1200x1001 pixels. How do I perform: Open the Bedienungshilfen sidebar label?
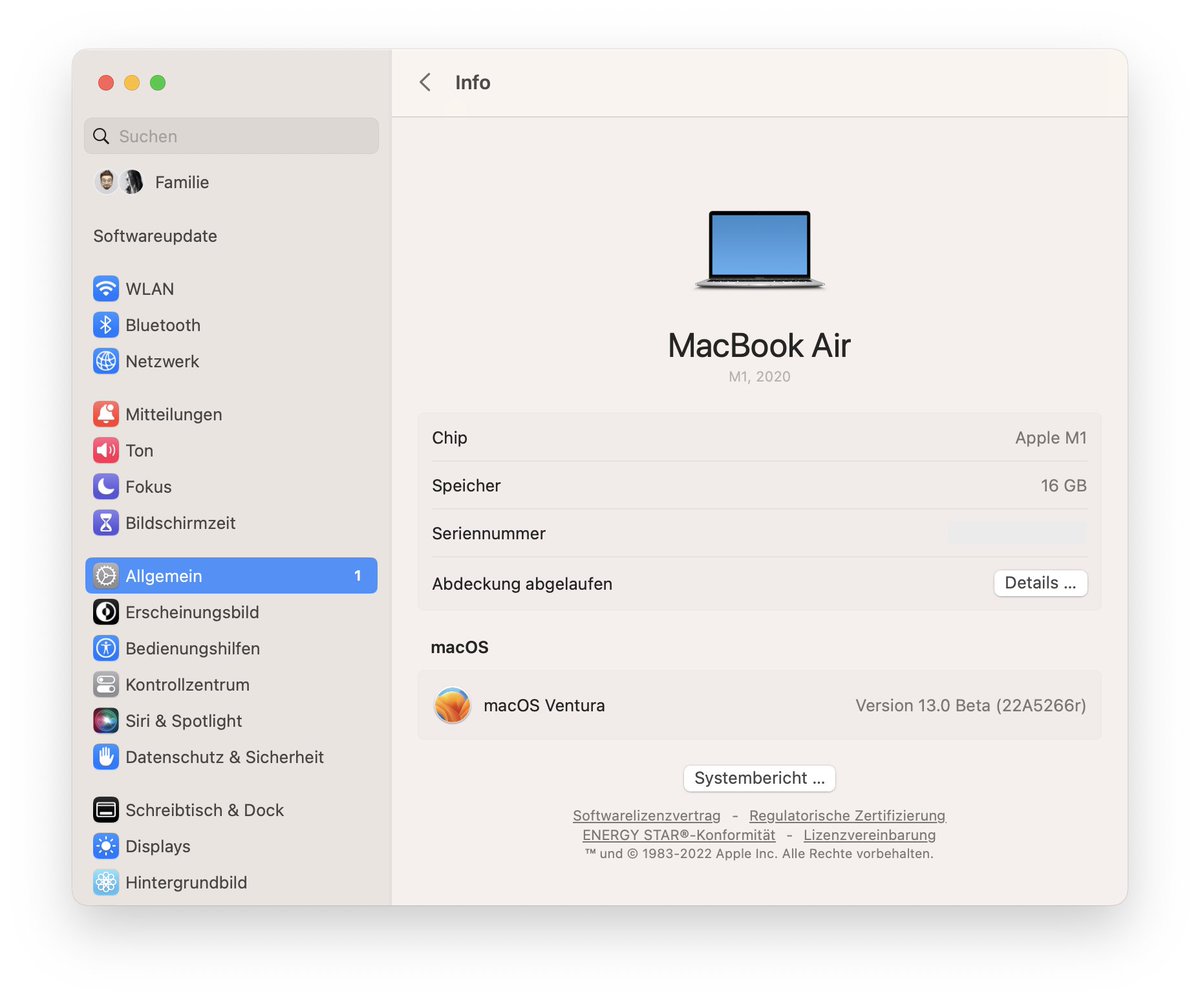click(193, 648)
